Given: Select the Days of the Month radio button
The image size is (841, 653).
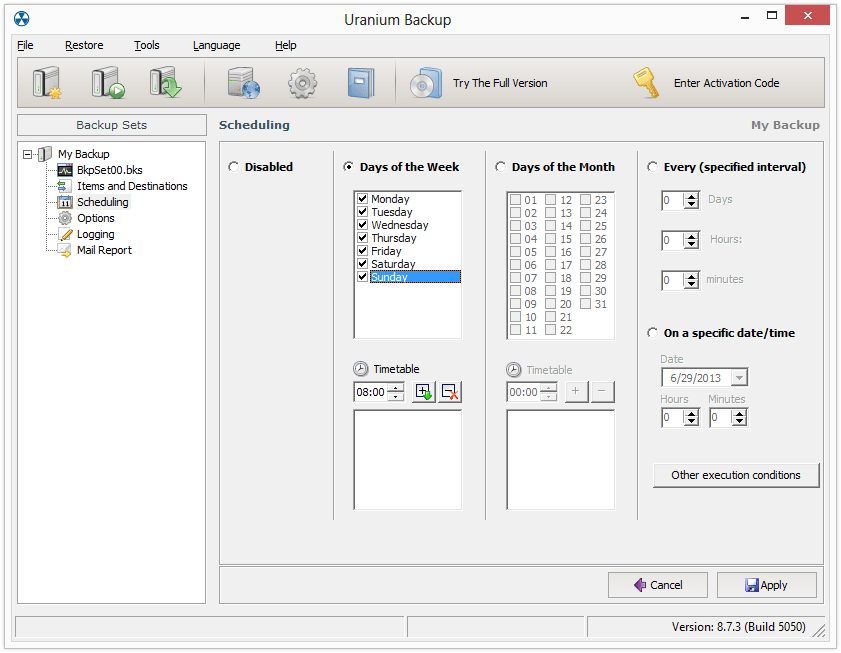Looking at the screenshot, I should [500, 167].
